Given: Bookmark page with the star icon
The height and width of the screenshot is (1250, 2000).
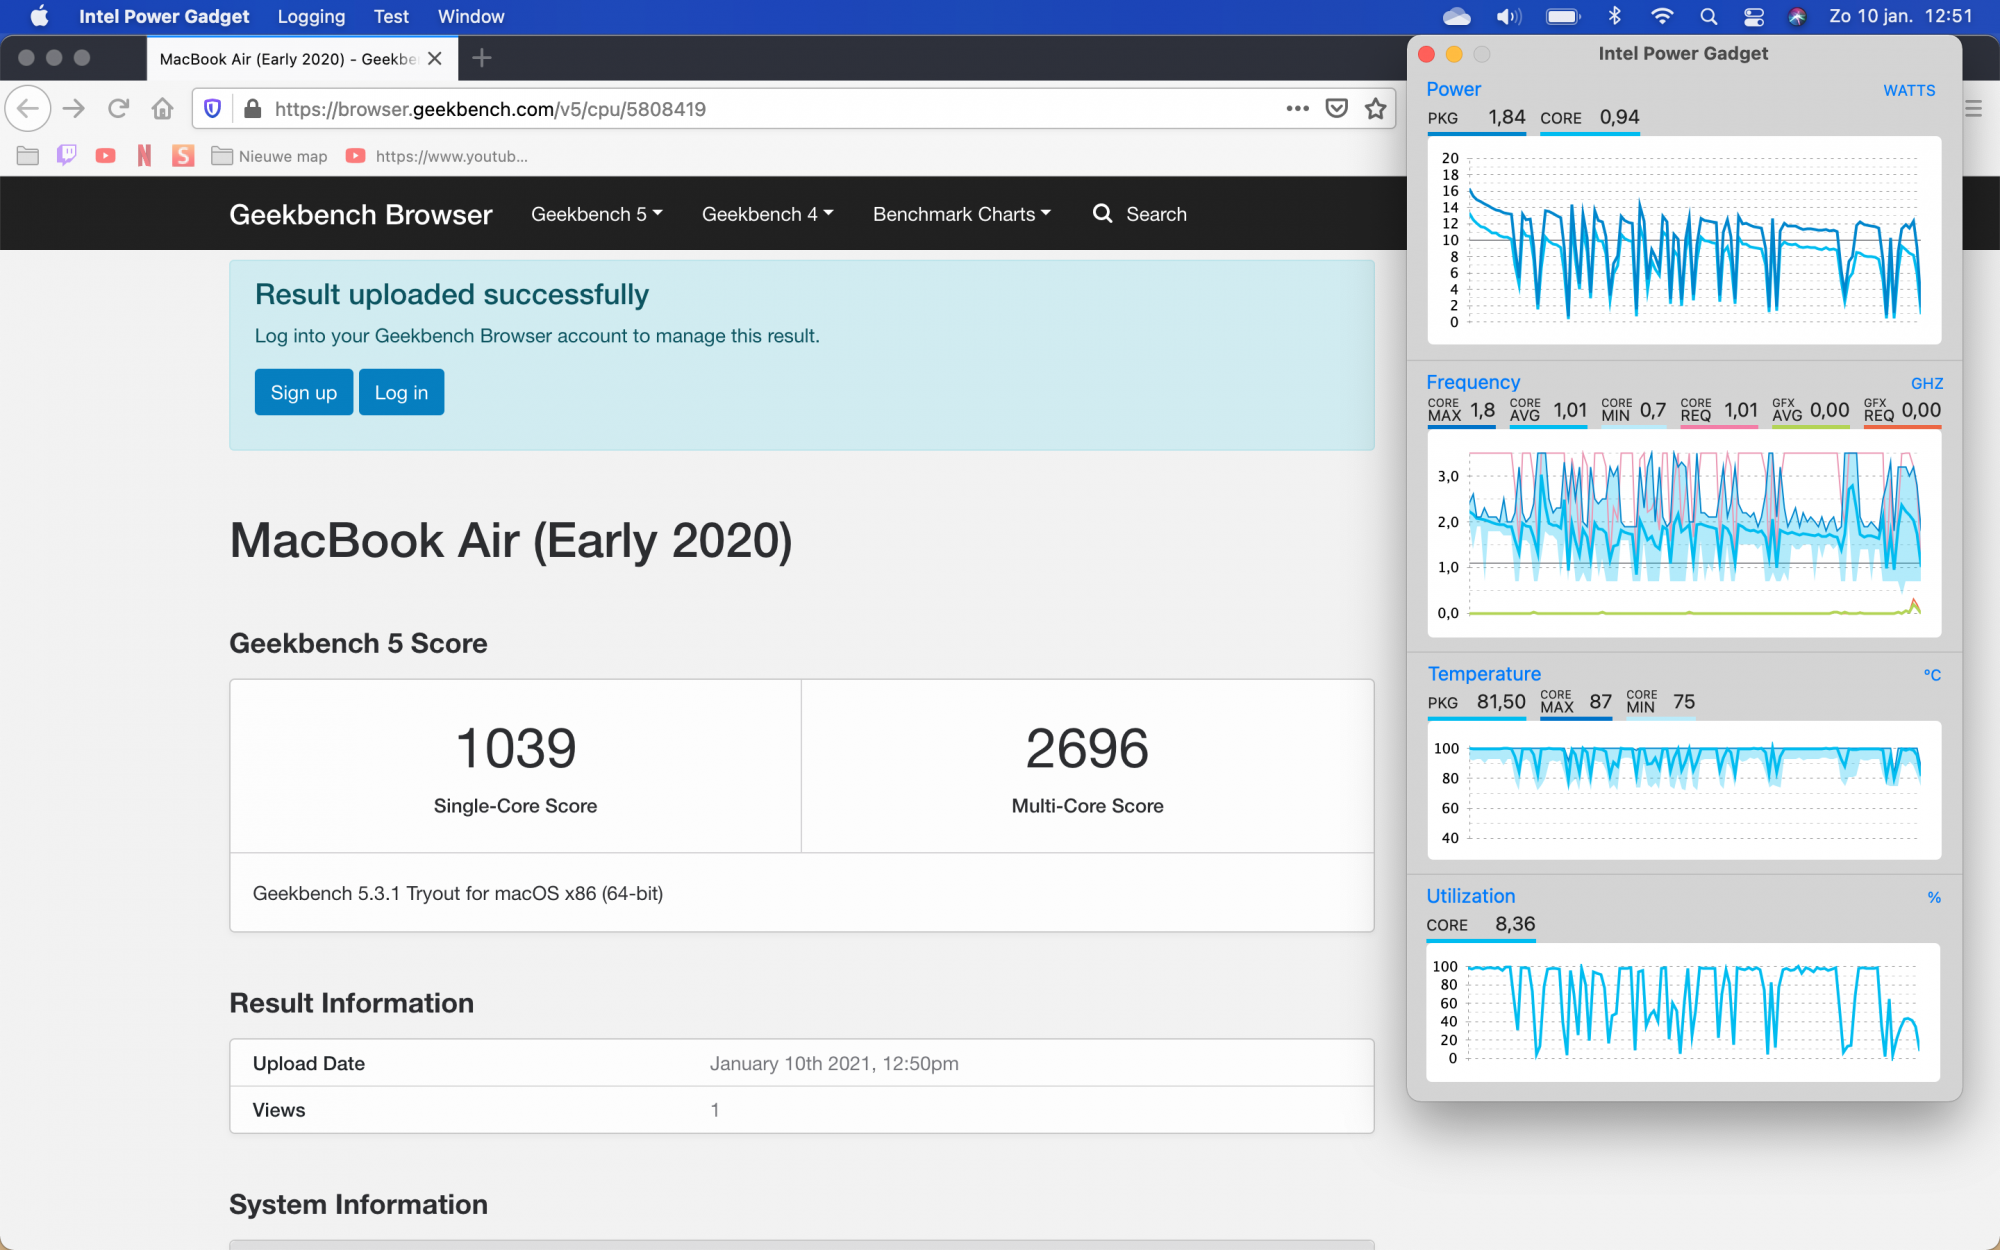Looking at the screenshot, I should [1376, 108].
